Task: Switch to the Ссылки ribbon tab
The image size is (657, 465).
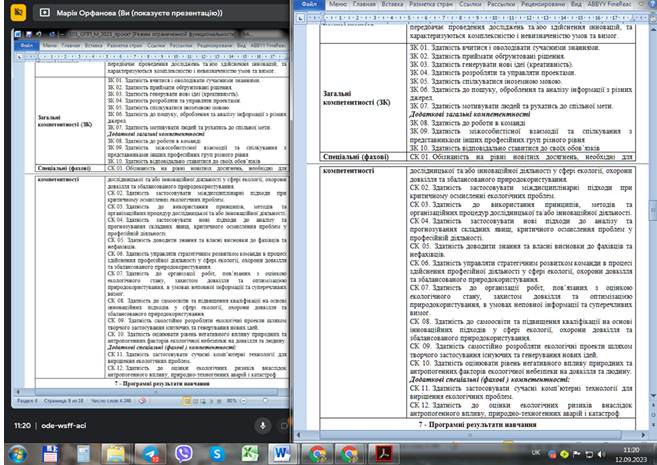Action: click(471, 5)
